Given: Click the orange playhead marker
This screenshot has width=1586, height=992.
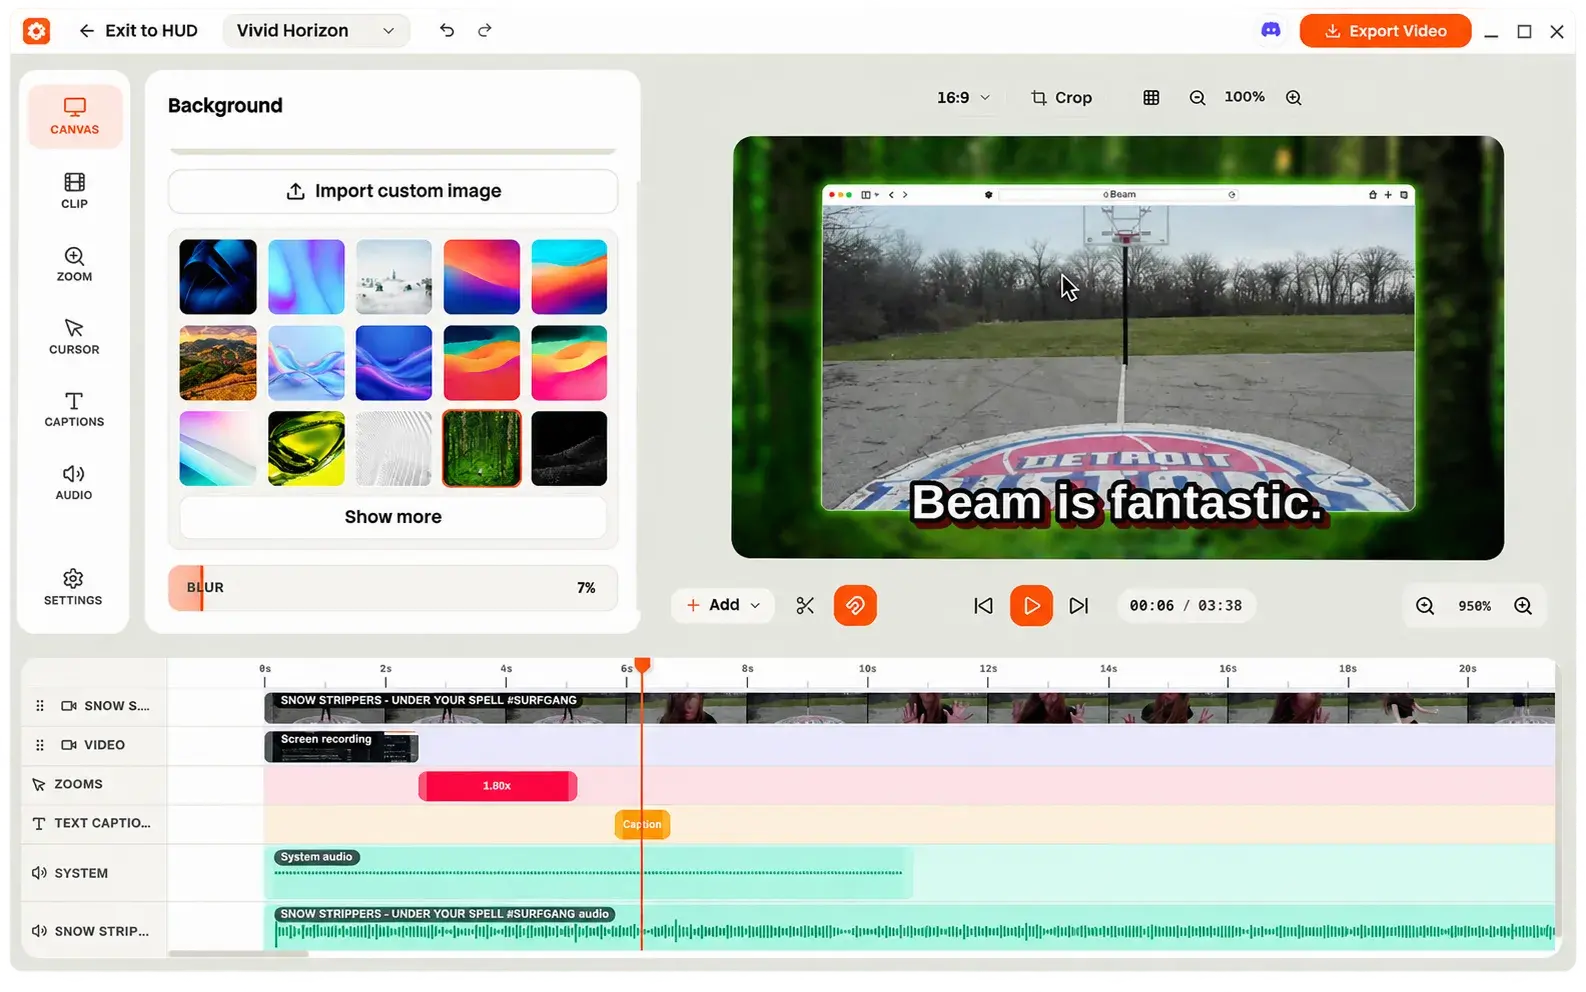Looking at the screenshot, I should pyautogui.click(x=643, y=665).
